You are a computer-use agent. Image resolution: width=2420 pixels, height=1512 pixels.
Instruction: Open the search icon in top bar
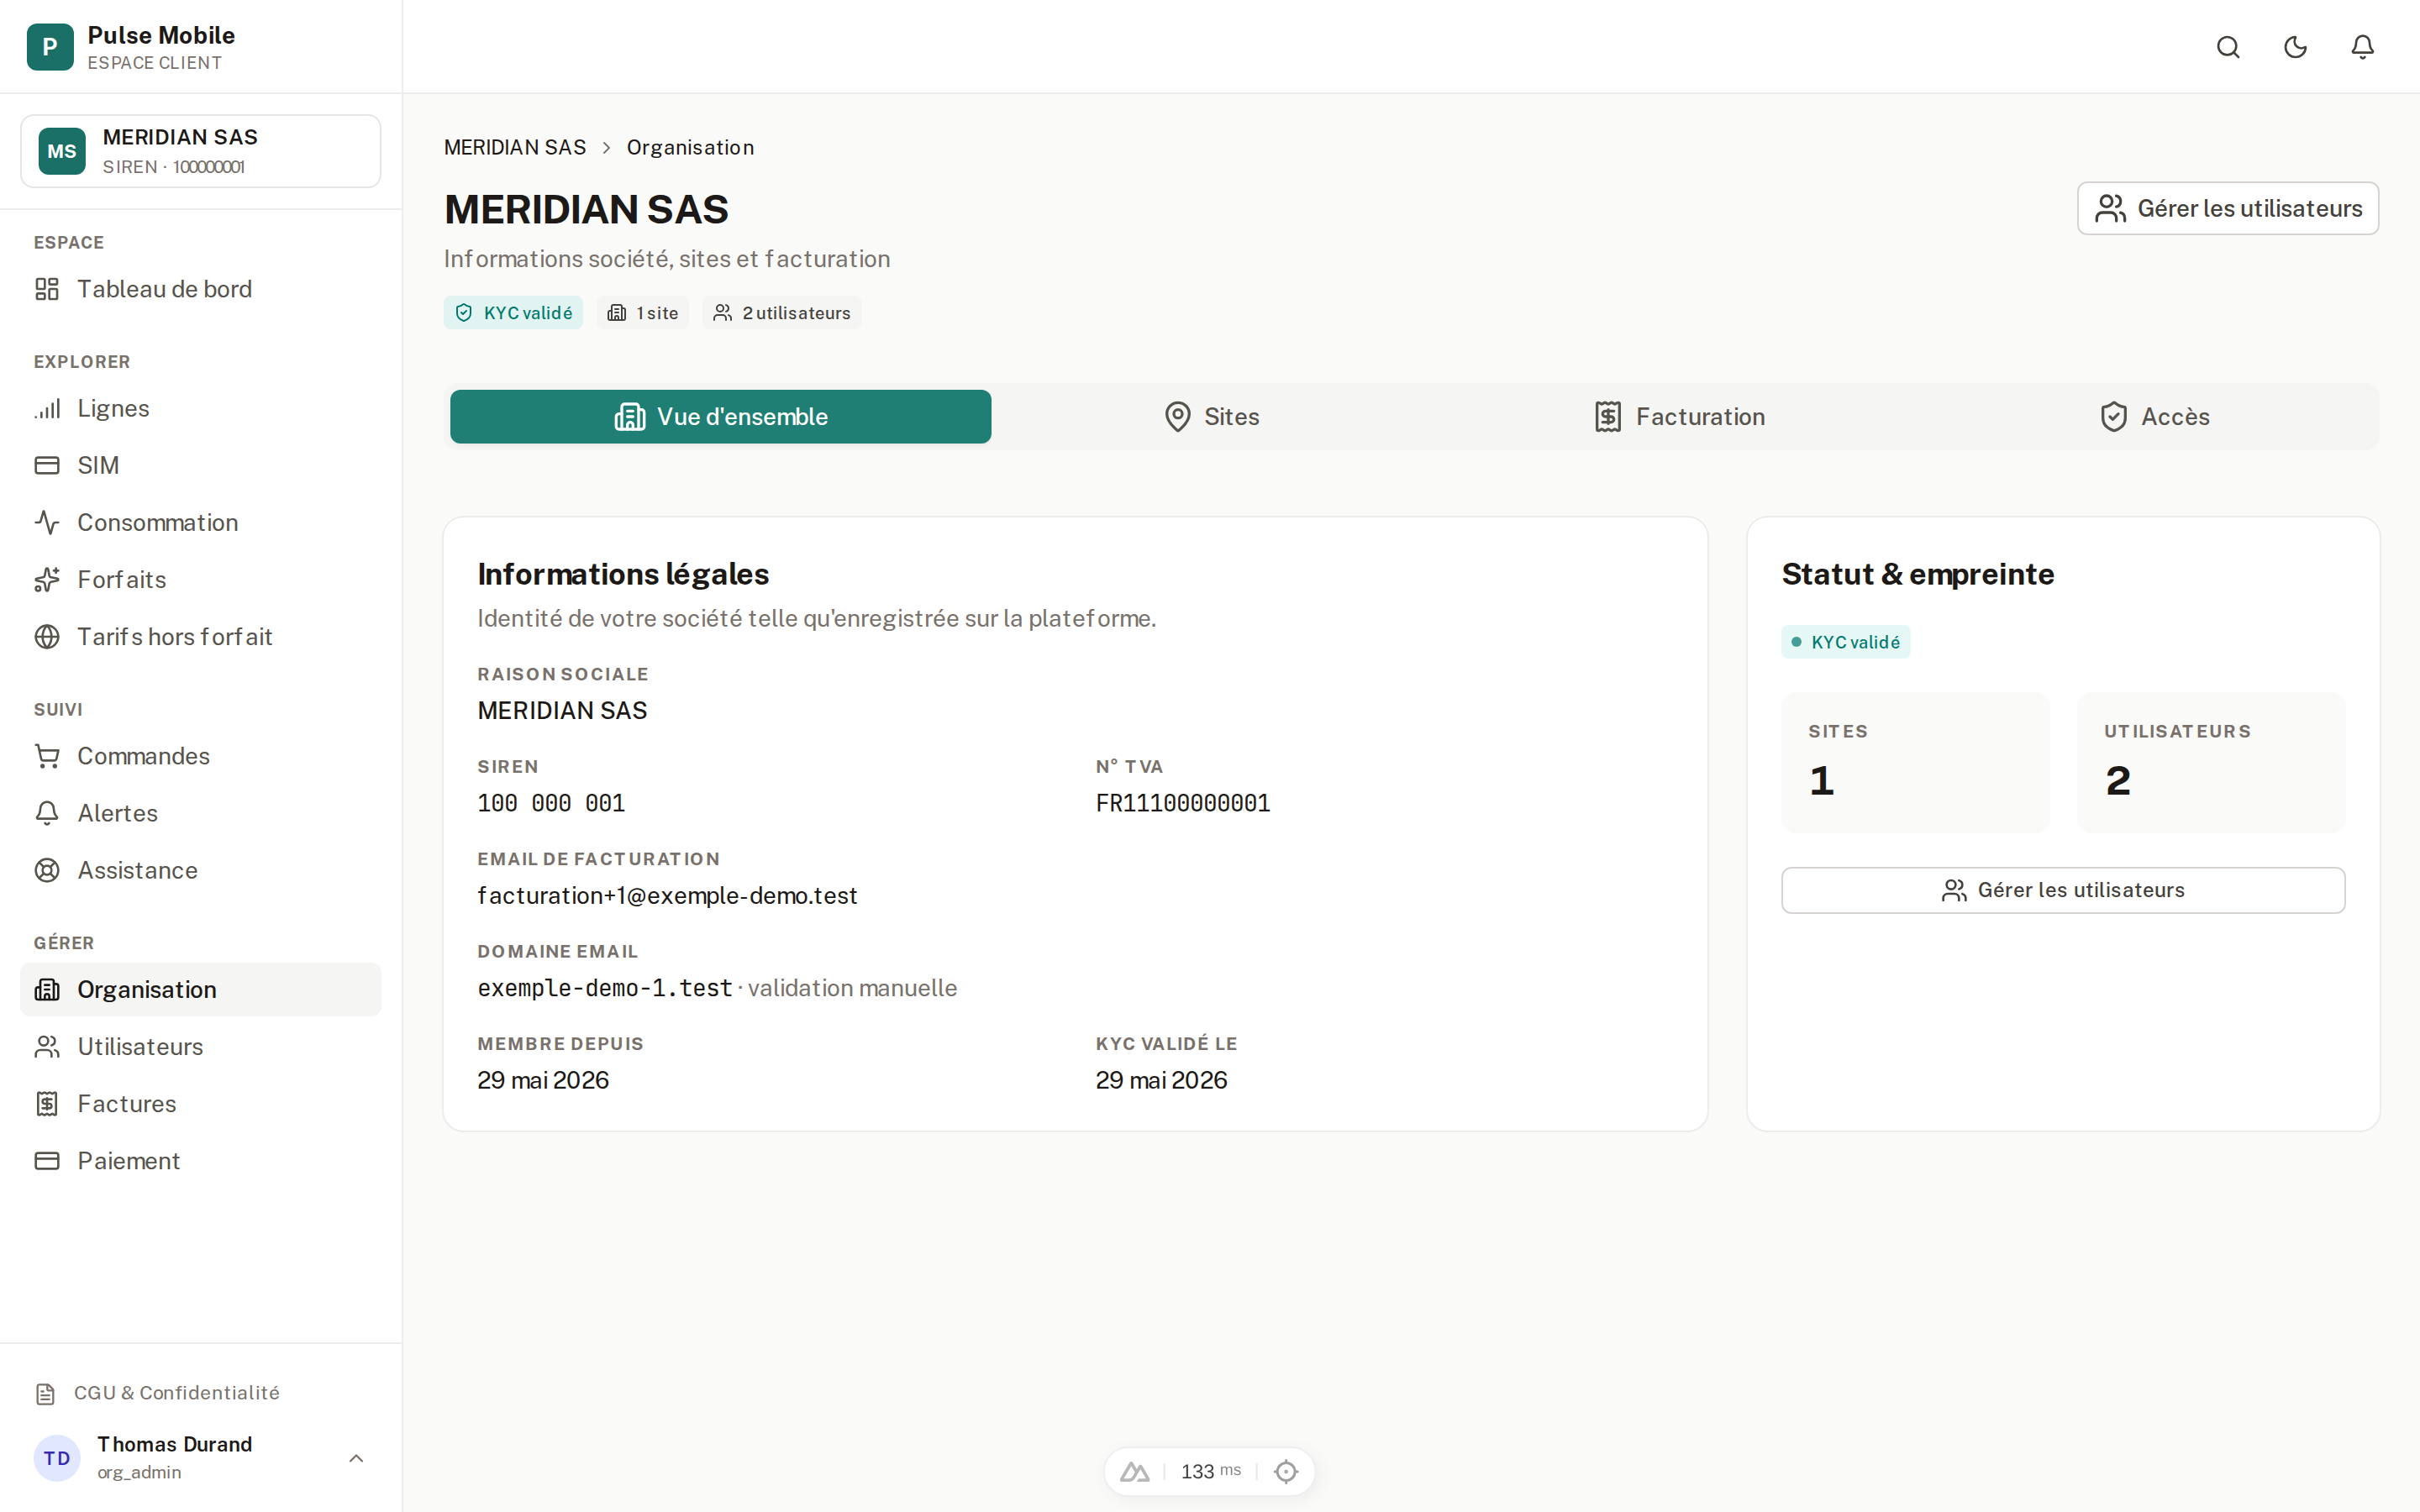pos(2227,47)
